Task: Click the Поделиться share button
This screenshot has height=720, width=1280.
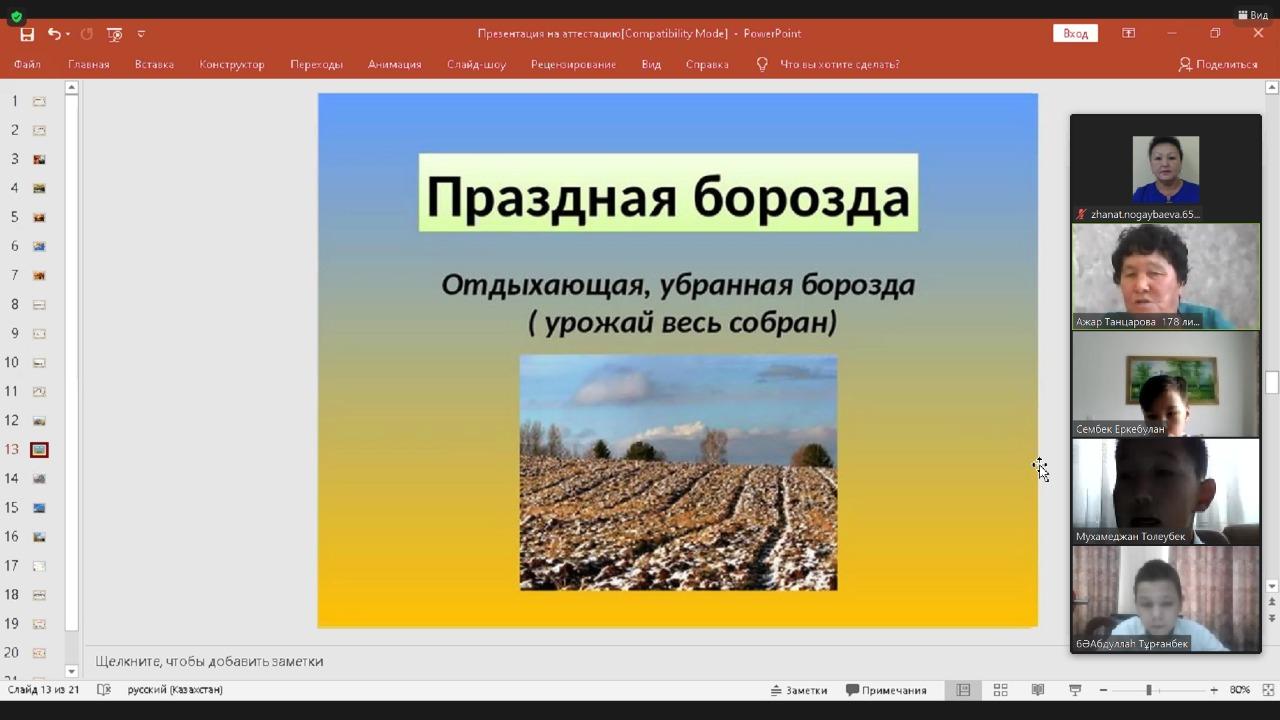Action: (1217, 64)
